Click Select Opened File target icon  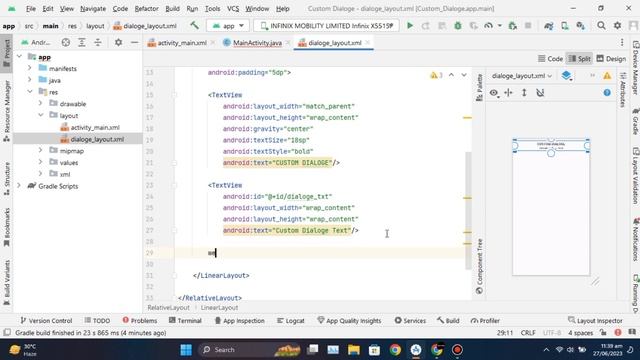tap(65, 42)
